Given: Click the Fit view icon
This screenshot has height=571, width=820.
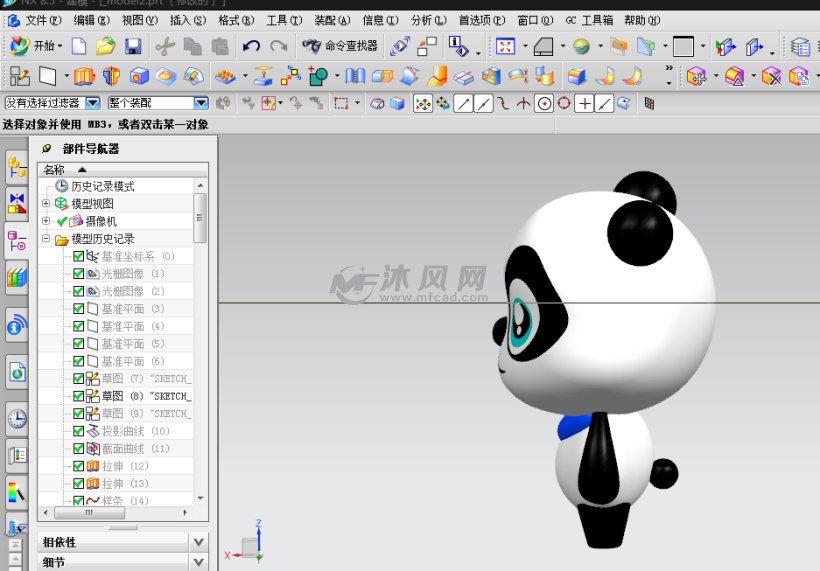Looking at the screenshot, I should 505,47.
